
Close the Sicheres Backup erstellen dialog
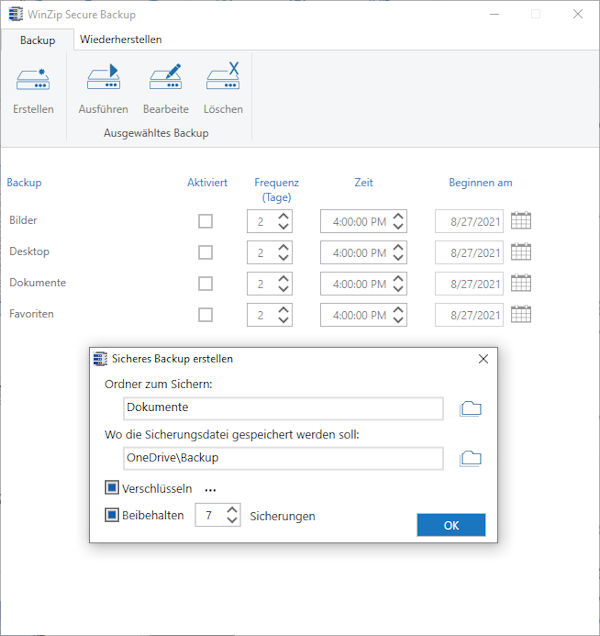click(483, 359)
